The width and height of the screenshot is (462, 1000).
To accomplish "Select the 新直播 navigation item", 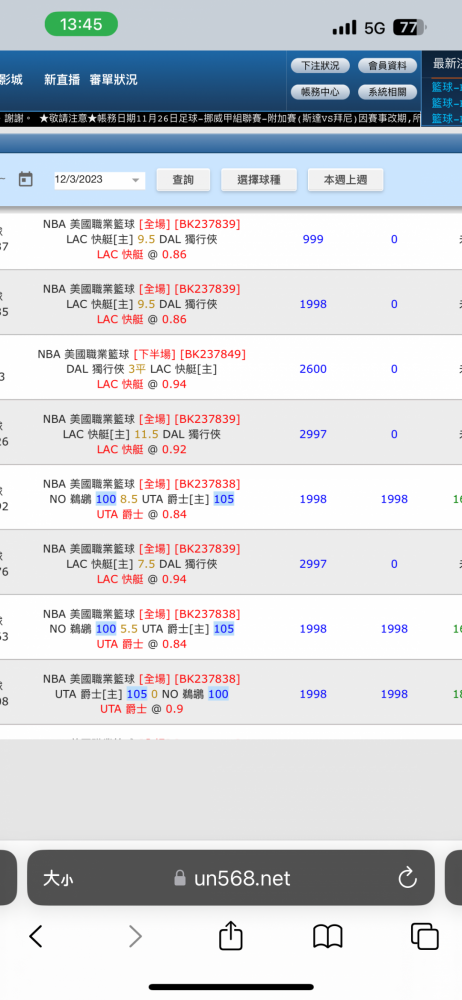I will tap(62, 80).
